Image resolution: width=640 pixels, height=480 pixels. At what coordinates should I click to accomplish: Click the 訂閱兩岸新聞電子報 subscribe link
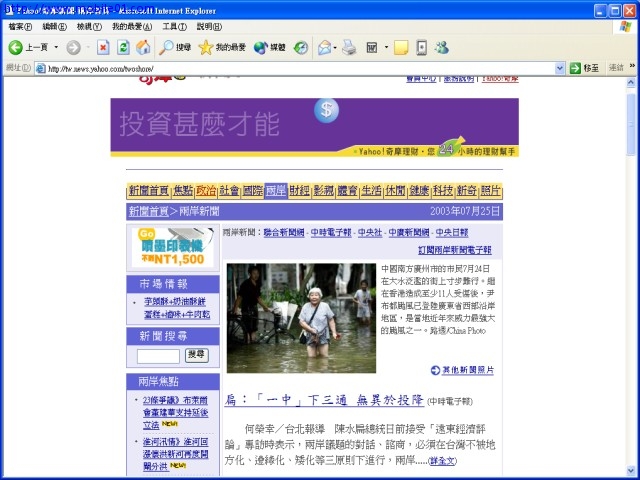[x=455, y=250]
